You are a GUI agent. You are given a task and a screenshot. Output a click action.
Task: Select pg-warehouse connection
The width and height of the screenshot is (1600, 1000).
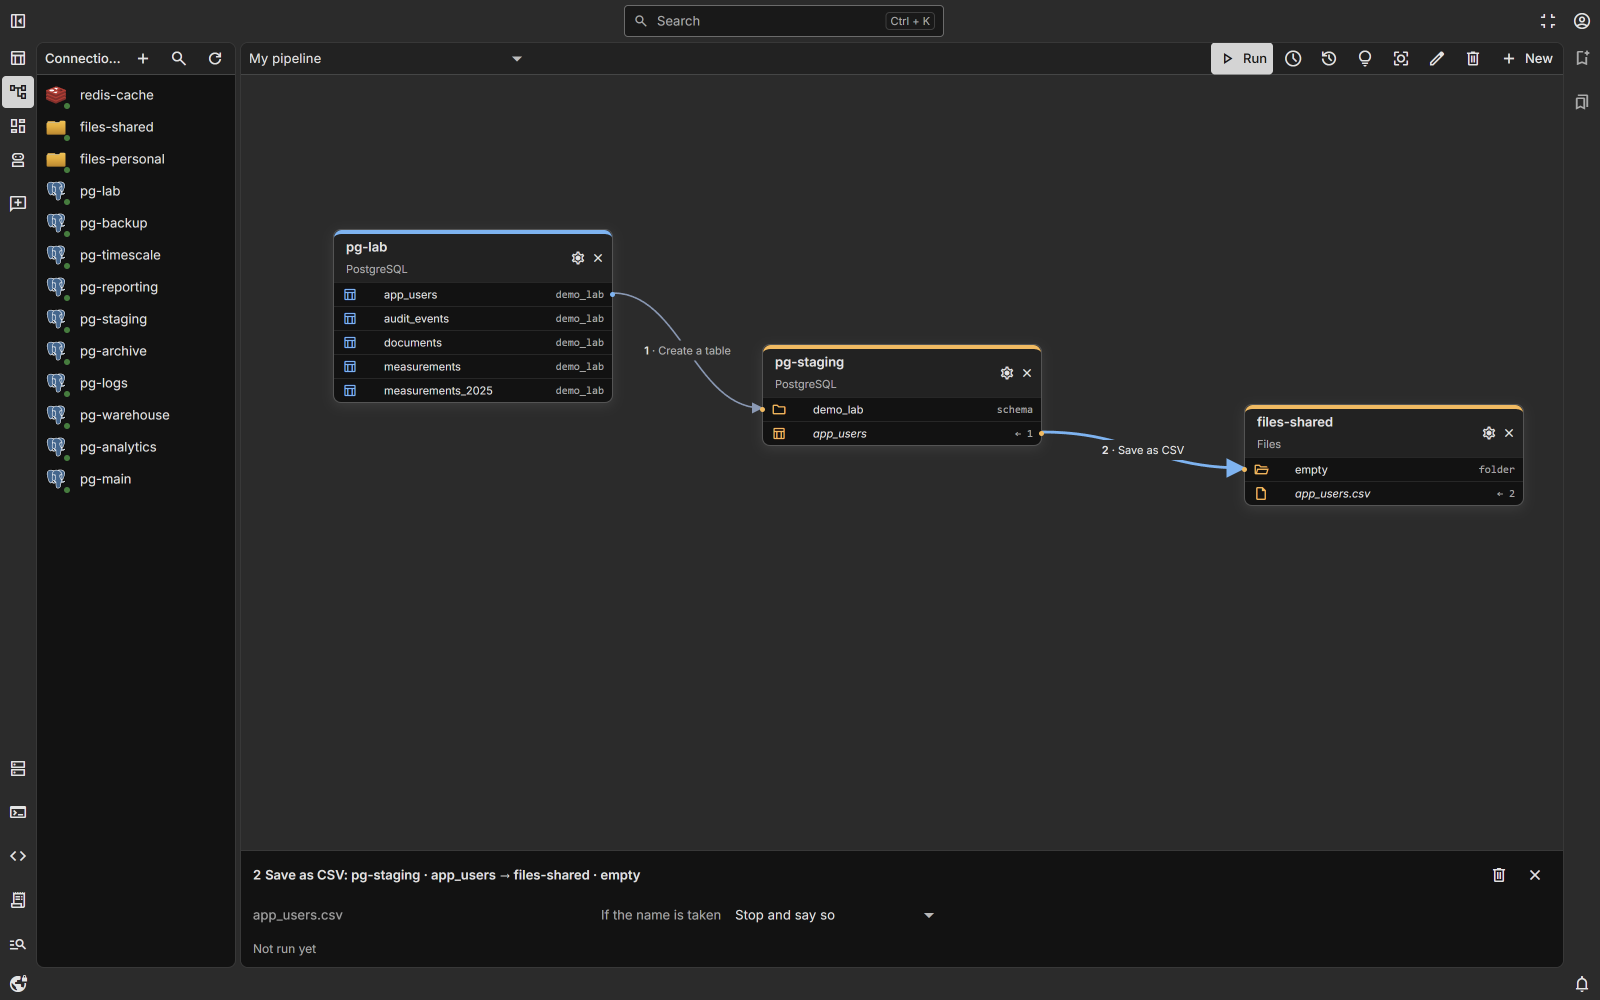click(x=136, y=415)
